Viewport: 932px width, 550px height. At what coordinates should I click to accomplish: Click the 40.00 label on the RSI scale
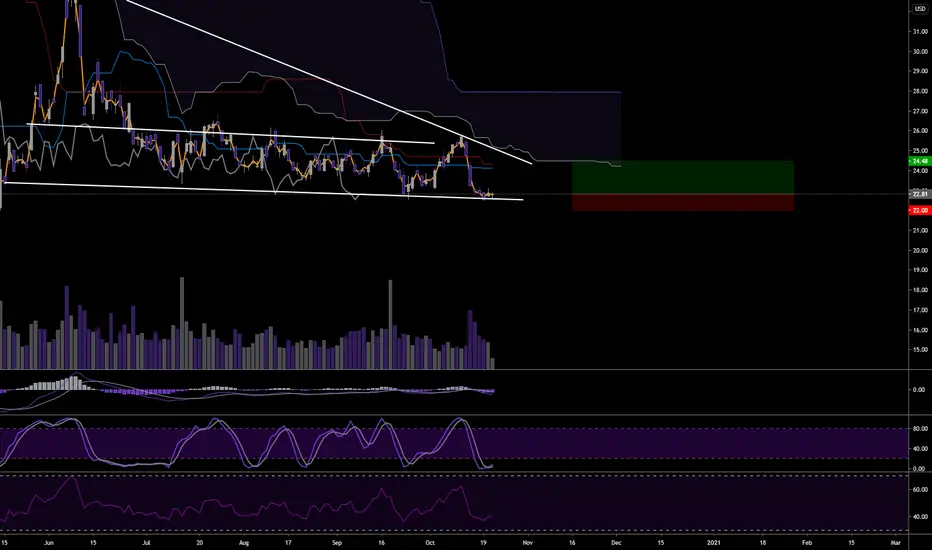[x=920, y=517]
